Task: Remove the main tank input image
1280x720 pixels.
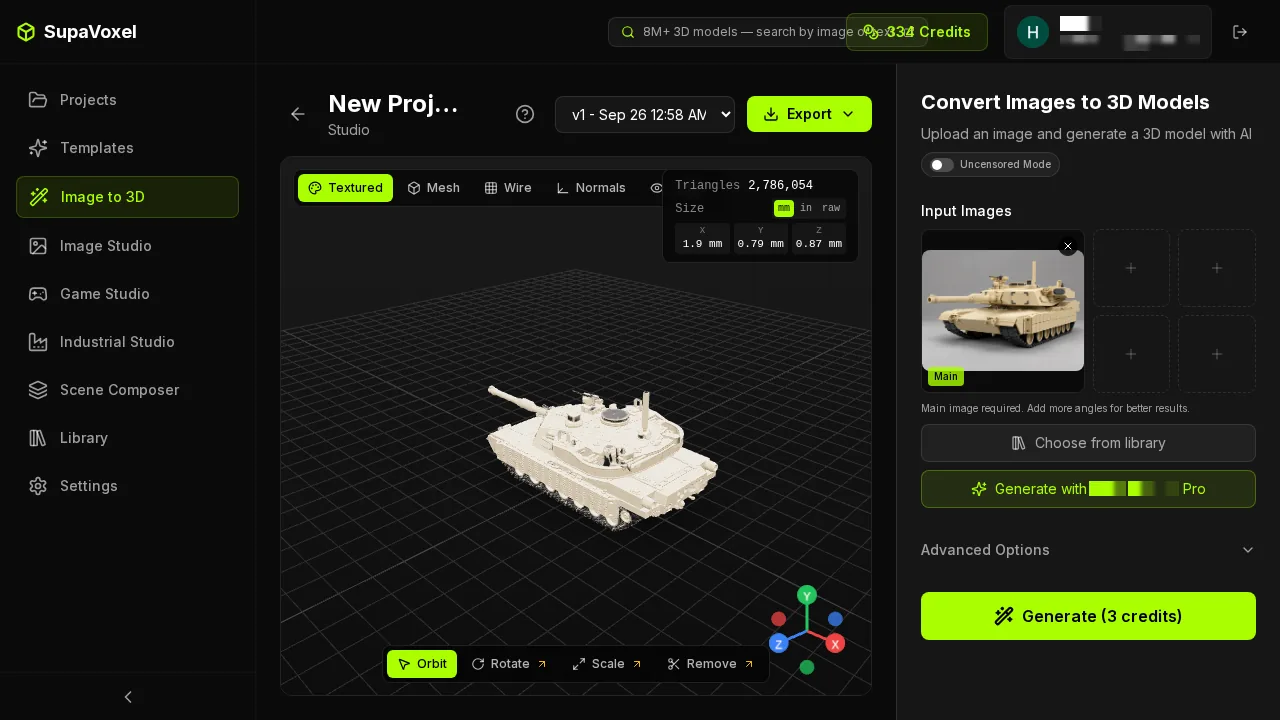Action: pyautogui.click(x=1068, y=246)
